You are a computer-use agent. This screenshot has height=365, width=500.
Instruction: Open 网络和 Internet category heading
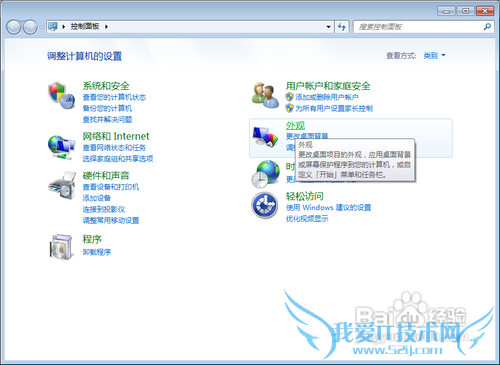click(x=116, y=136)
